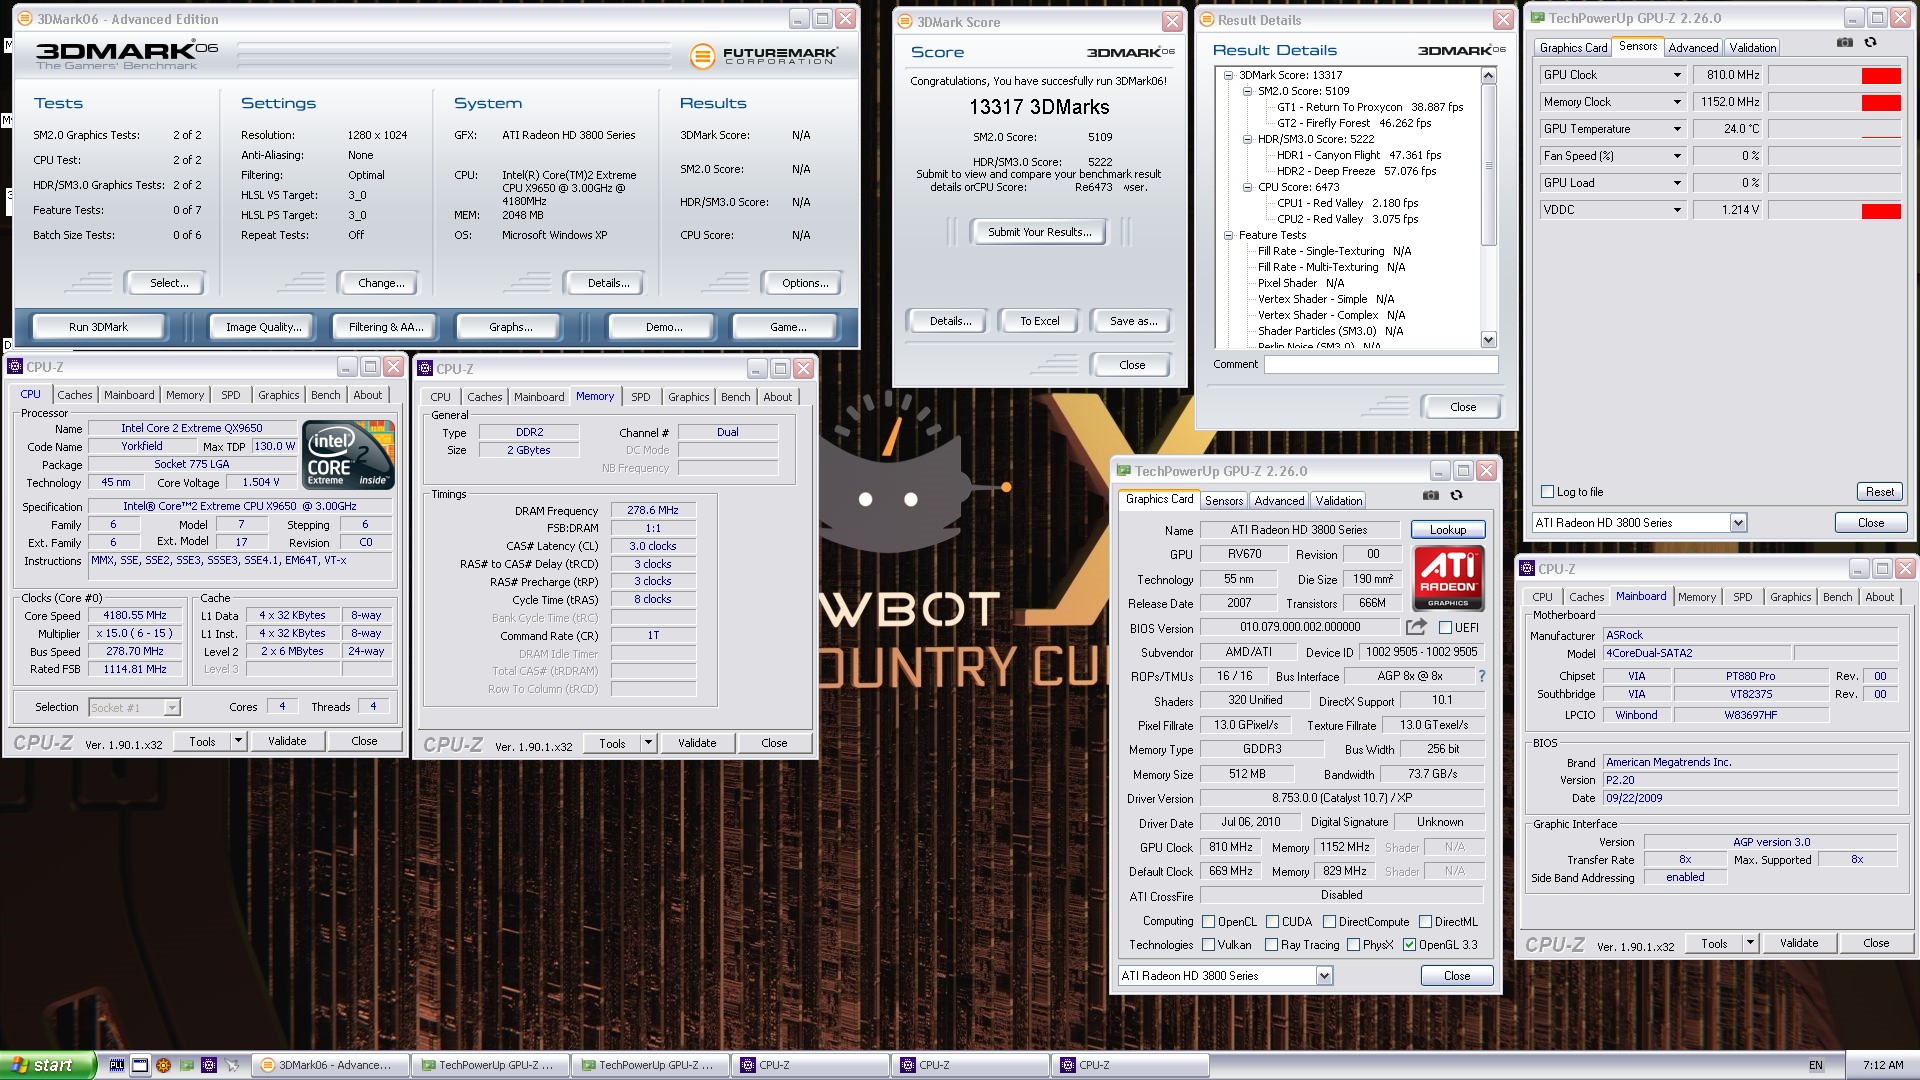Viewport: 1920px width, 1080px height.
Task: Open Advanced tab in GPU-Z Sensors window
Action: pos(1693,48)
